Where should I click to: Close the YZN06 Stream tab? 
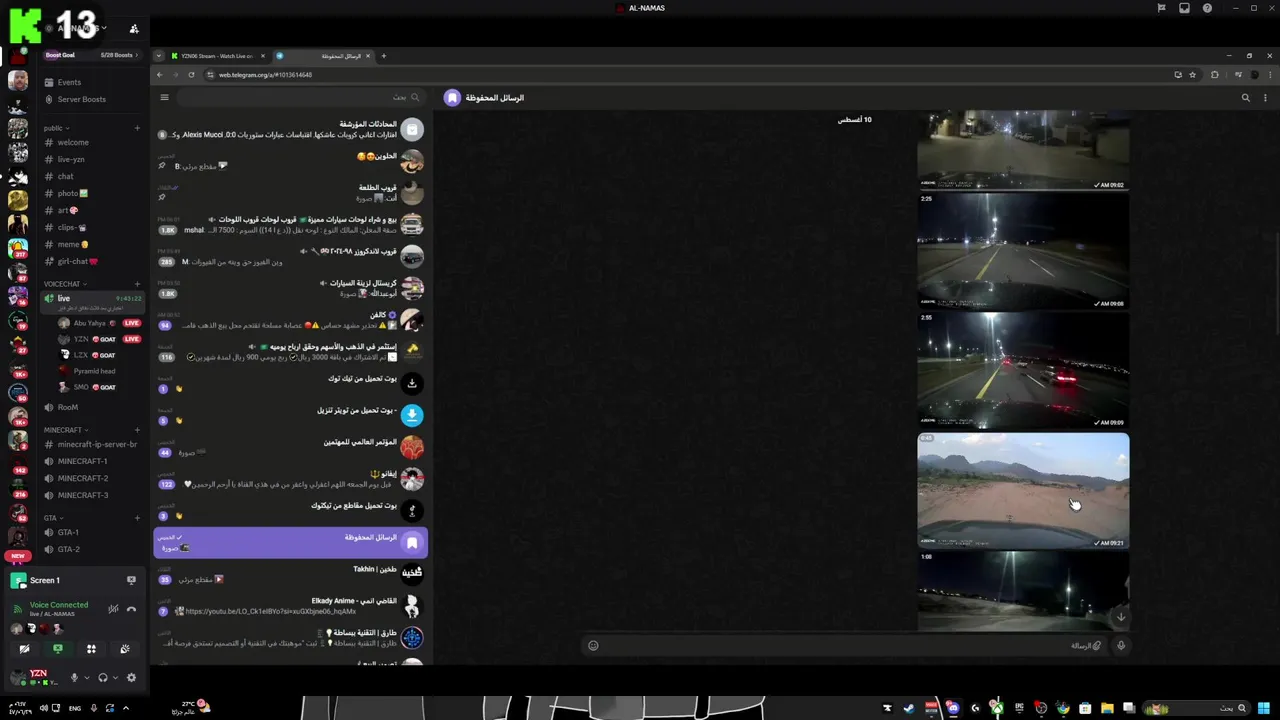coord(261,56)
